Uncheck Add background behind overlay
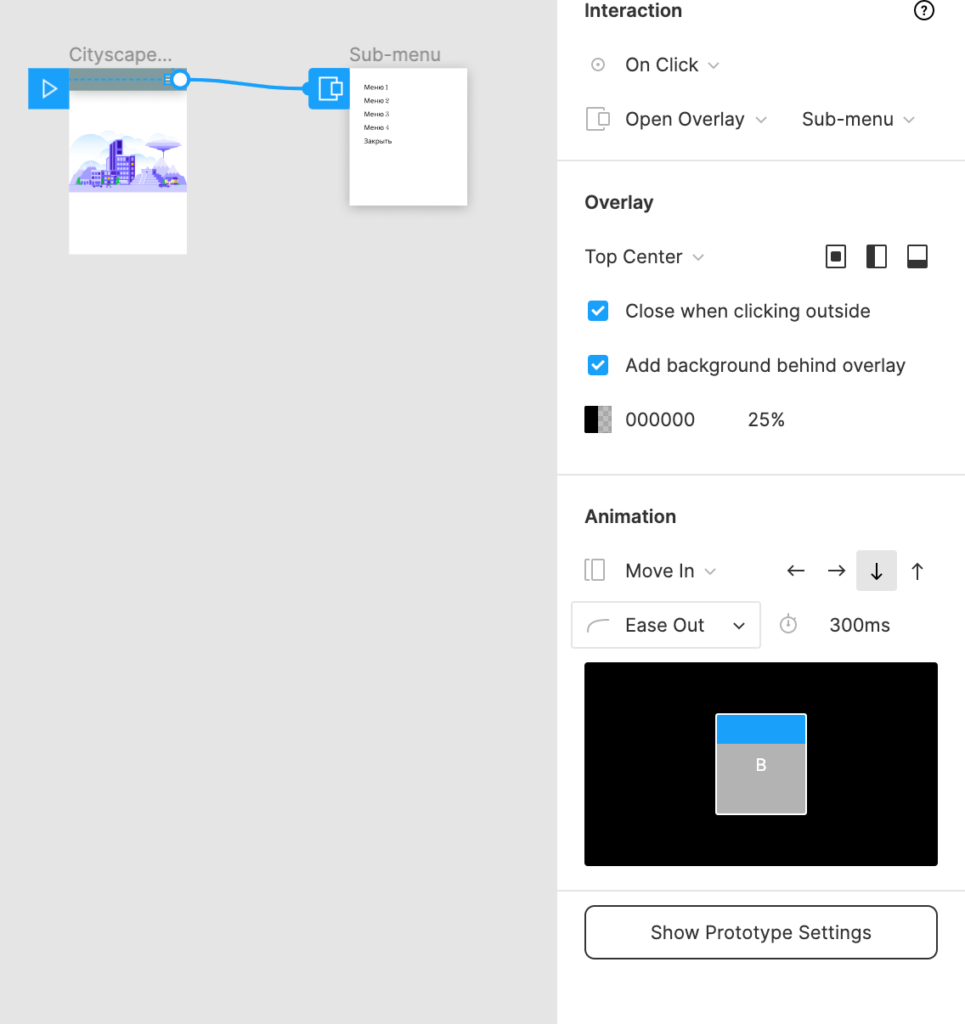This screenshot has width=965, height=1024. click(x=598, y=365)
